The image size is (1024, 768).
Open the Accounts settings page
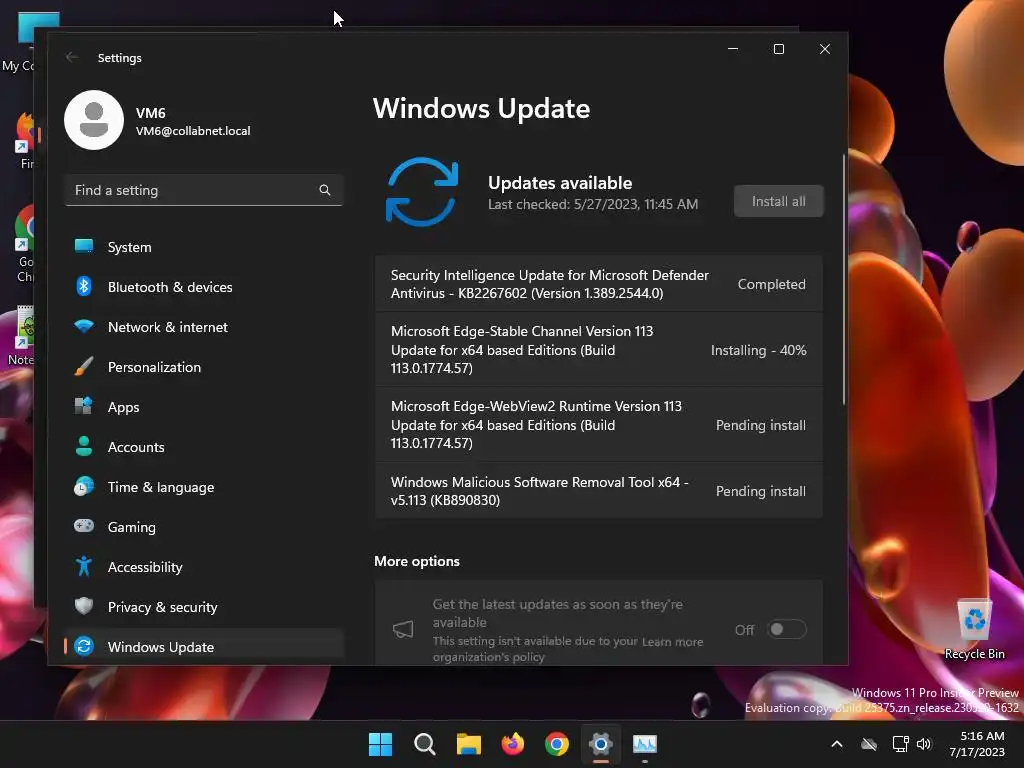click(x=204, y=447)
